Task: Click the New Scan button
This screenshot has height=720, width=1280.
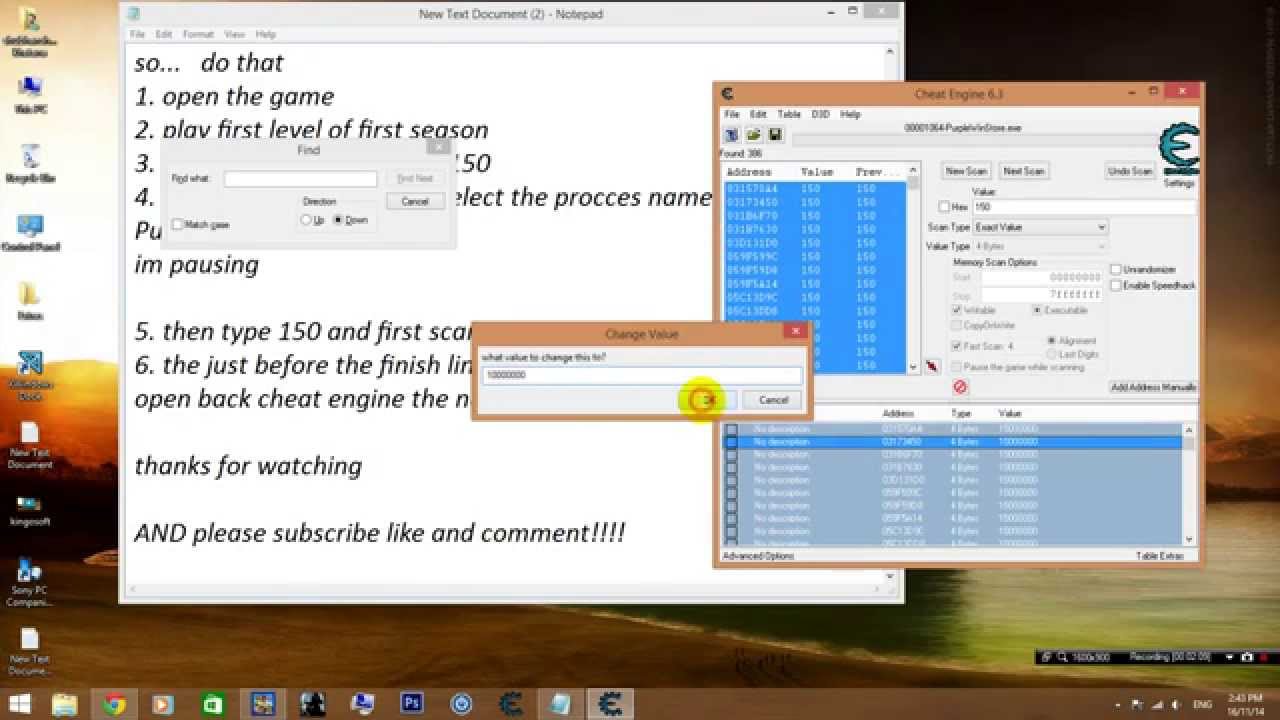Action: (x=966, y=171)
